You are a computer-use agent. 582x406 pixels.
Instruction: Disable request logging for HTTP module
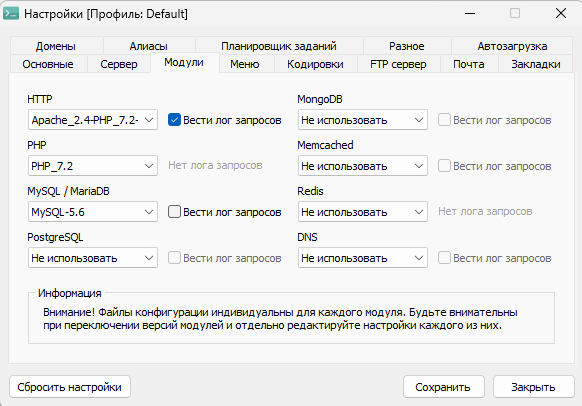tap(174, 120)
